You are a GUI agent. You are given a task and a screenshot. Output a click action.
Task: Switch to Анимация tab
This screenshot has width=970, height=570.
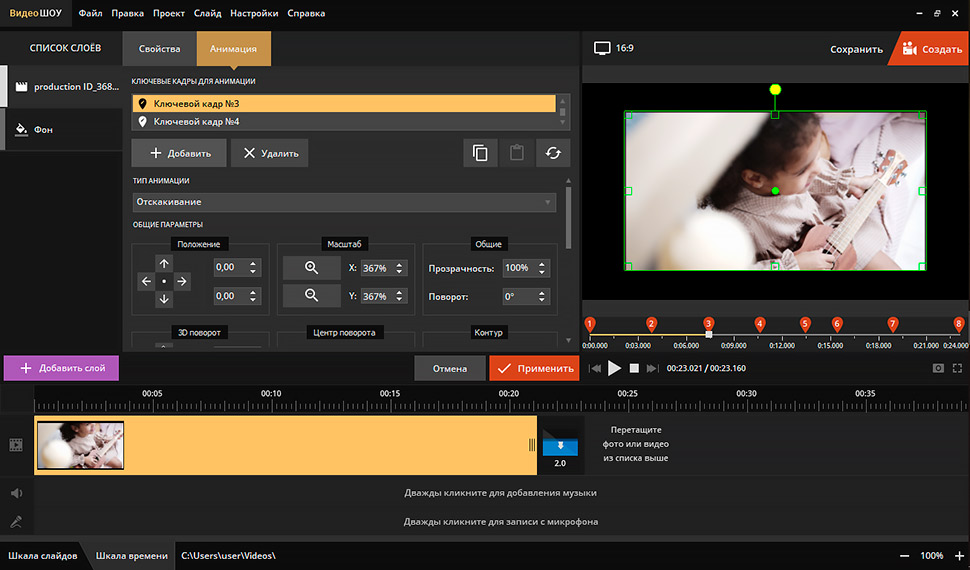click(233, 49)
